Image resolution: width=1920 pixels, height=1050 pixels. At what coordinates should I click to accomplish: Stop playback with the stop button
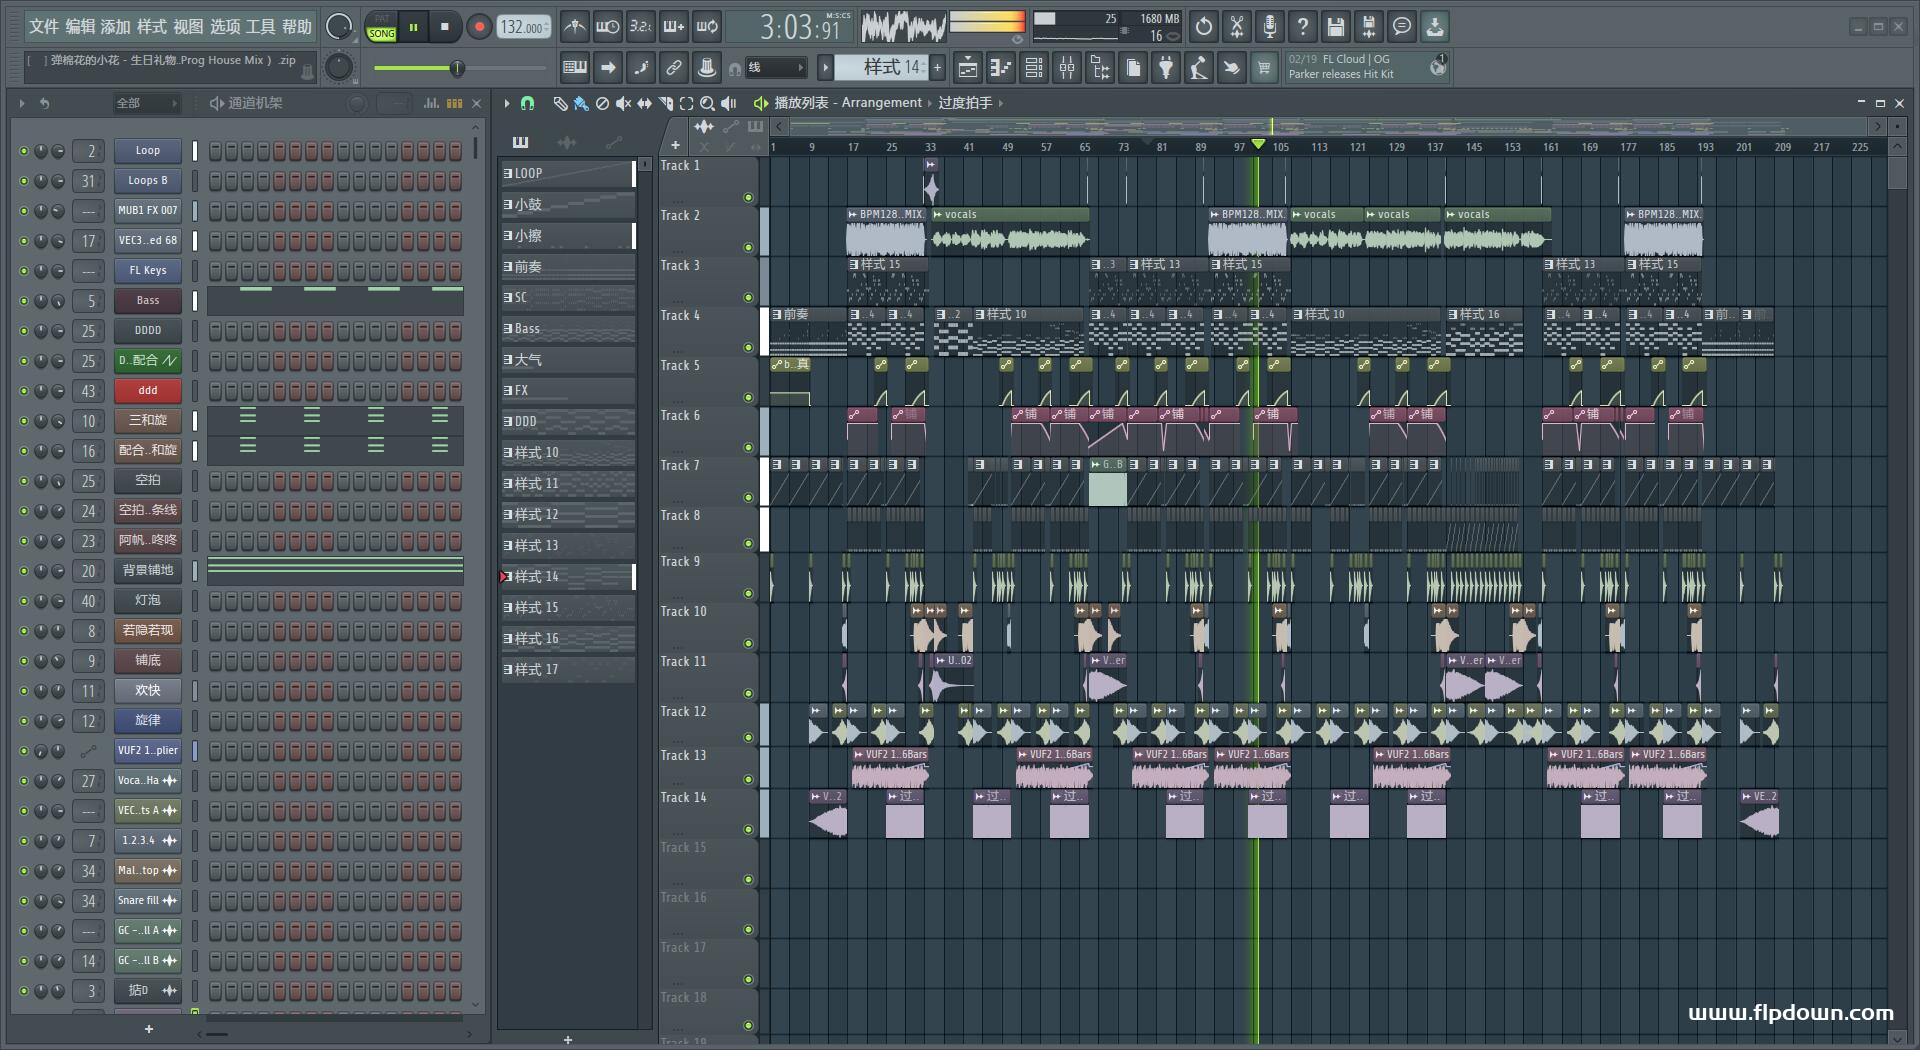coord(445,27)
